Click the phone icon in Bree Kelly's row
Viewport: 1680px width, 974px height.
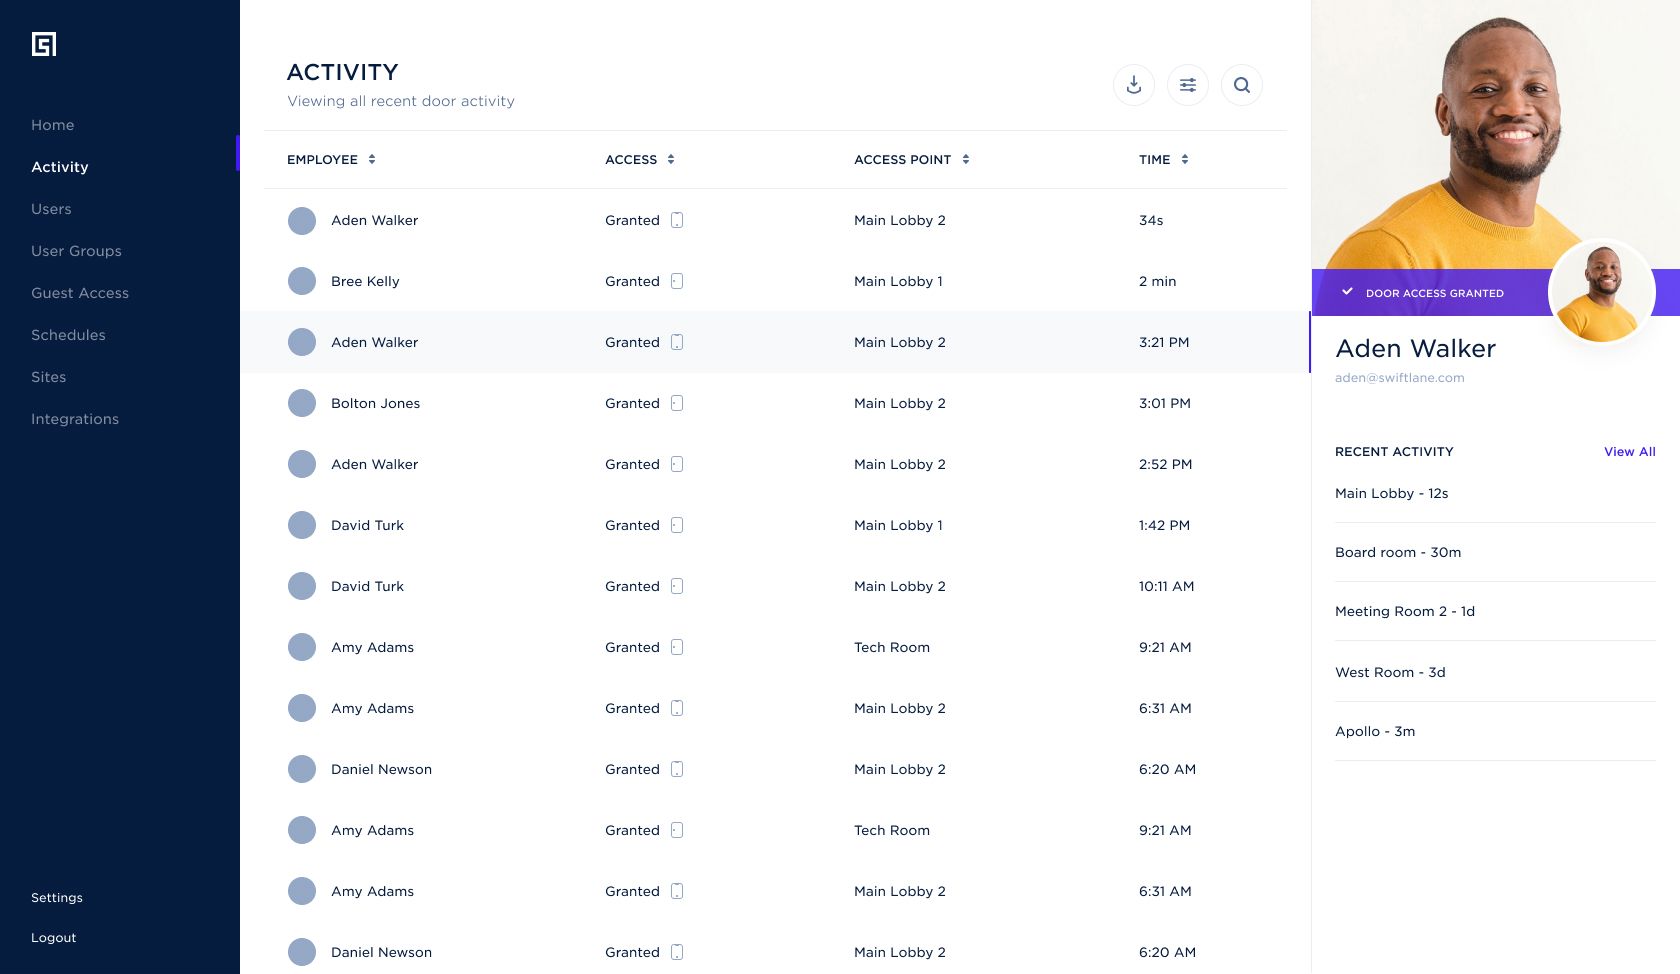click(677, 281)
